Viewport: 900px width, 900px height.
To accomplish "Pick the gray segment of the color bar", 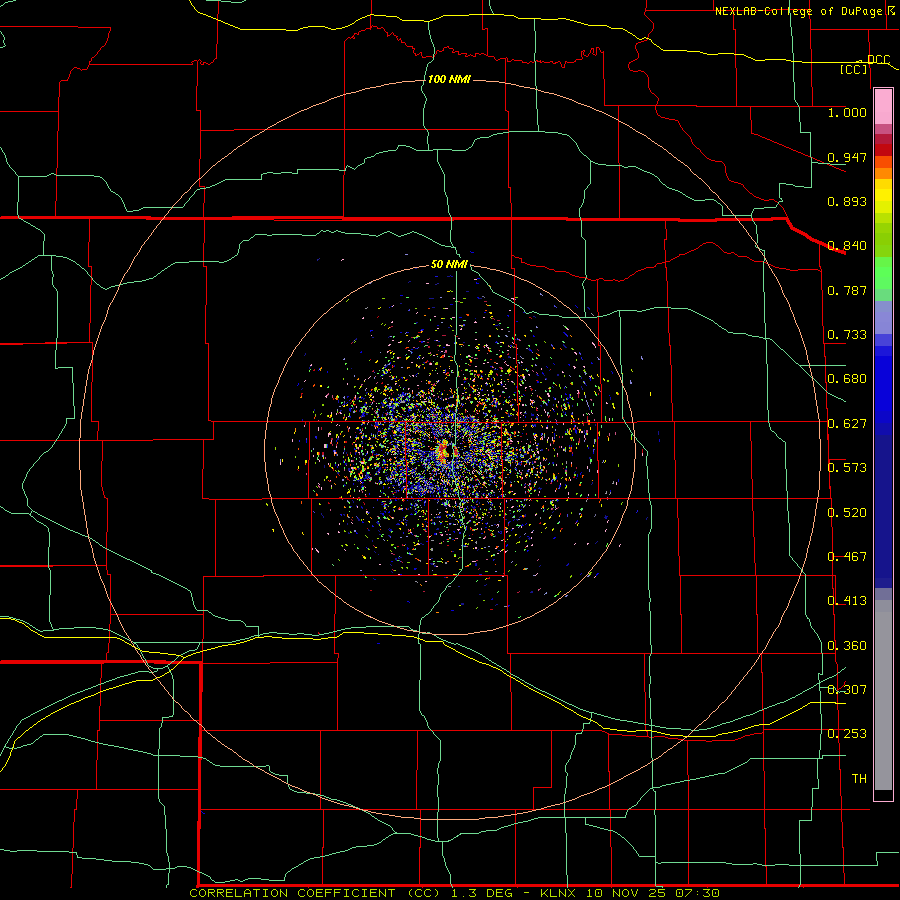I will coord(883,695).
